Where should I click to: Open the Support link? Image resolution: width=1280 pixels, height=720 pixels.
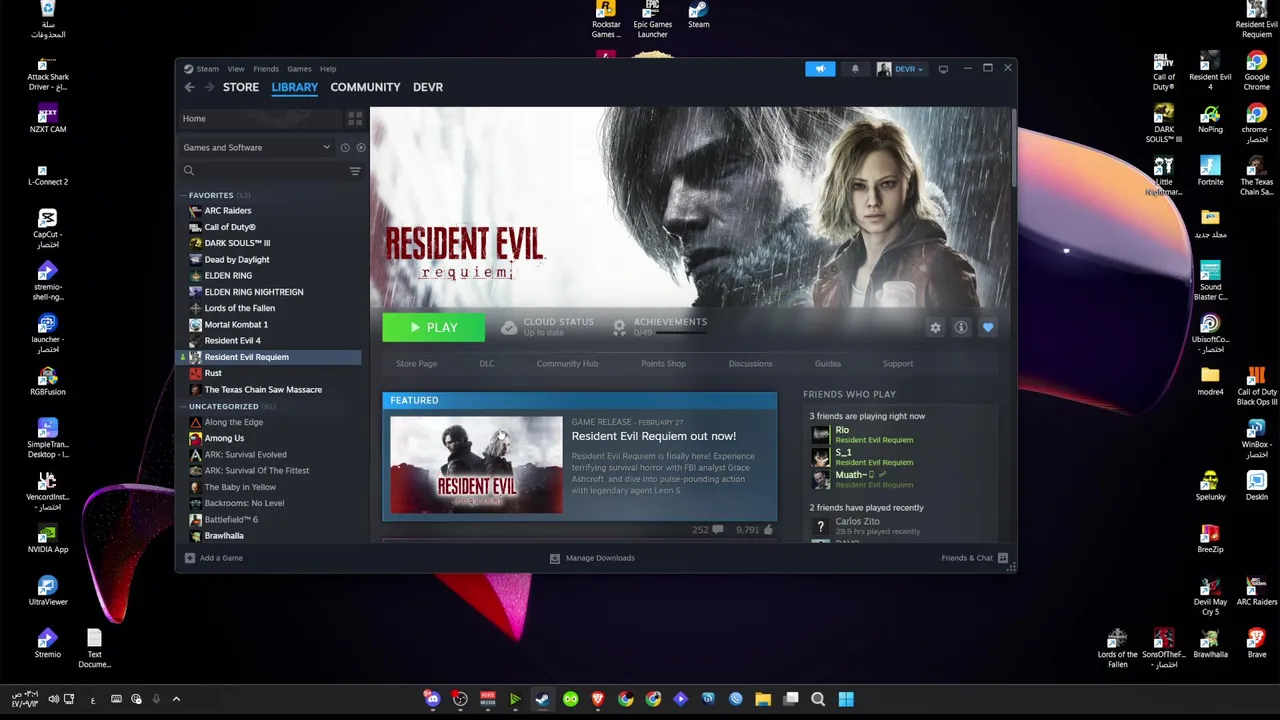(898, 364)
